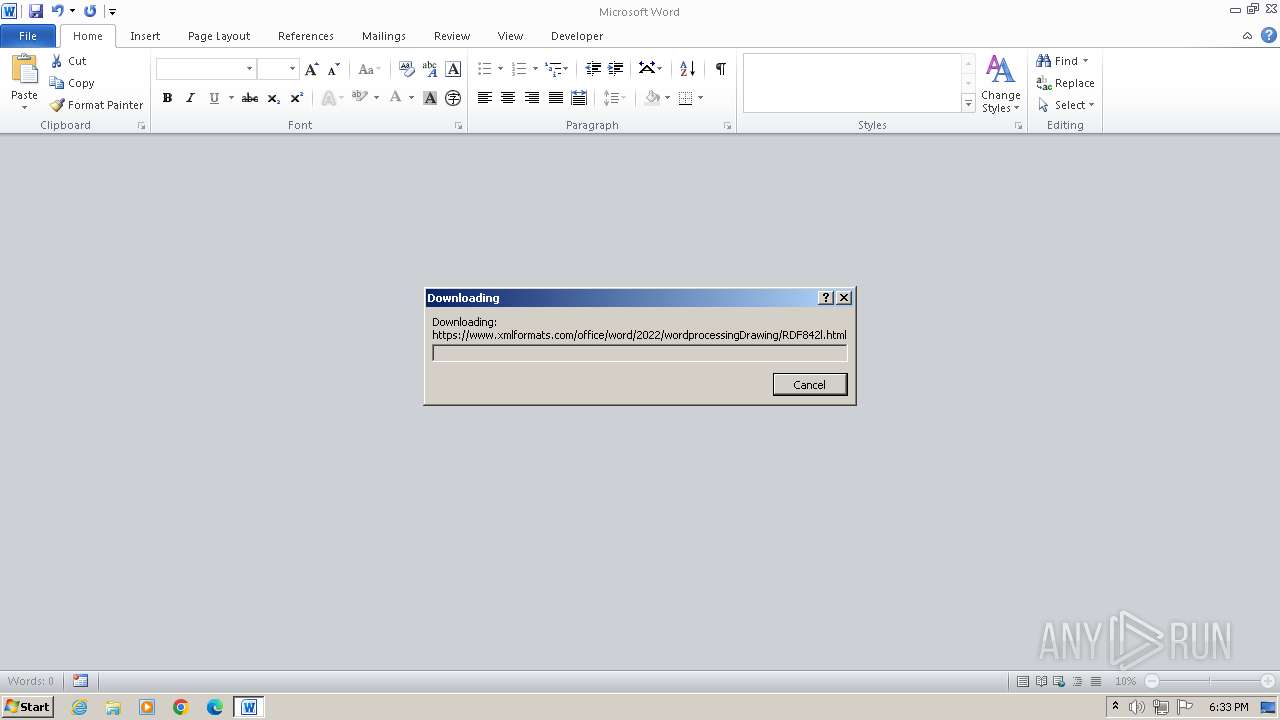Click Character Border icon
This screenshot has width=1280, height=720.
[x=453, y=69]
